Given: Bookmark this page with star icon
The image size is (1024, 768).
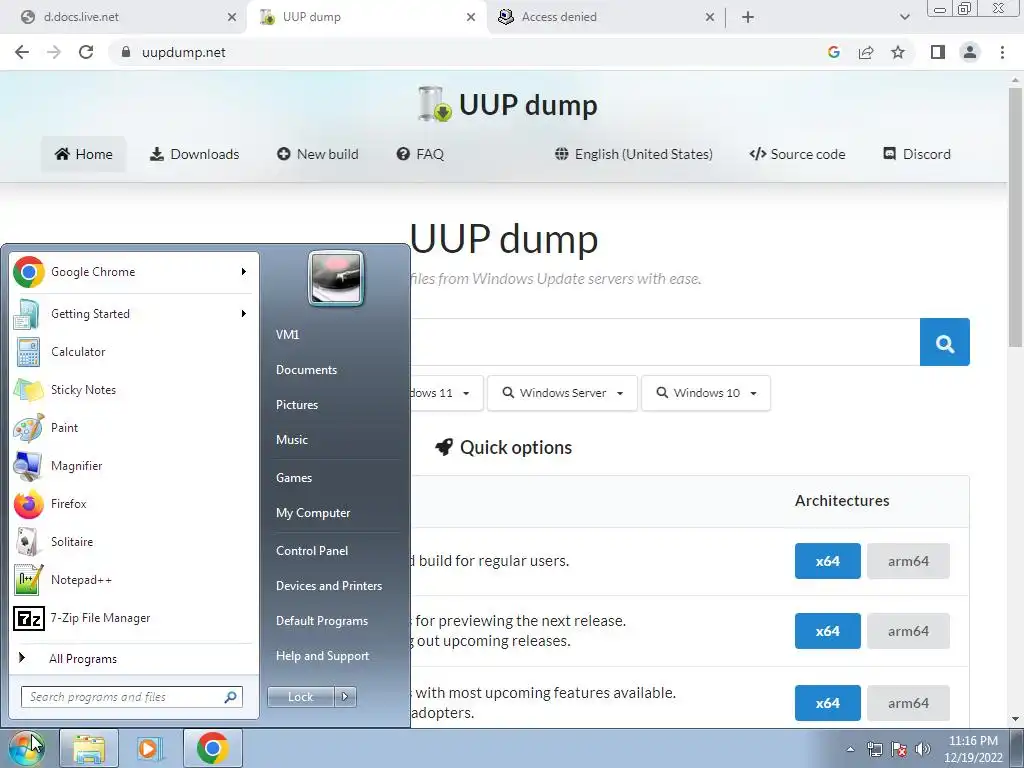Looking at the screenshot, I should pos(898,52).
